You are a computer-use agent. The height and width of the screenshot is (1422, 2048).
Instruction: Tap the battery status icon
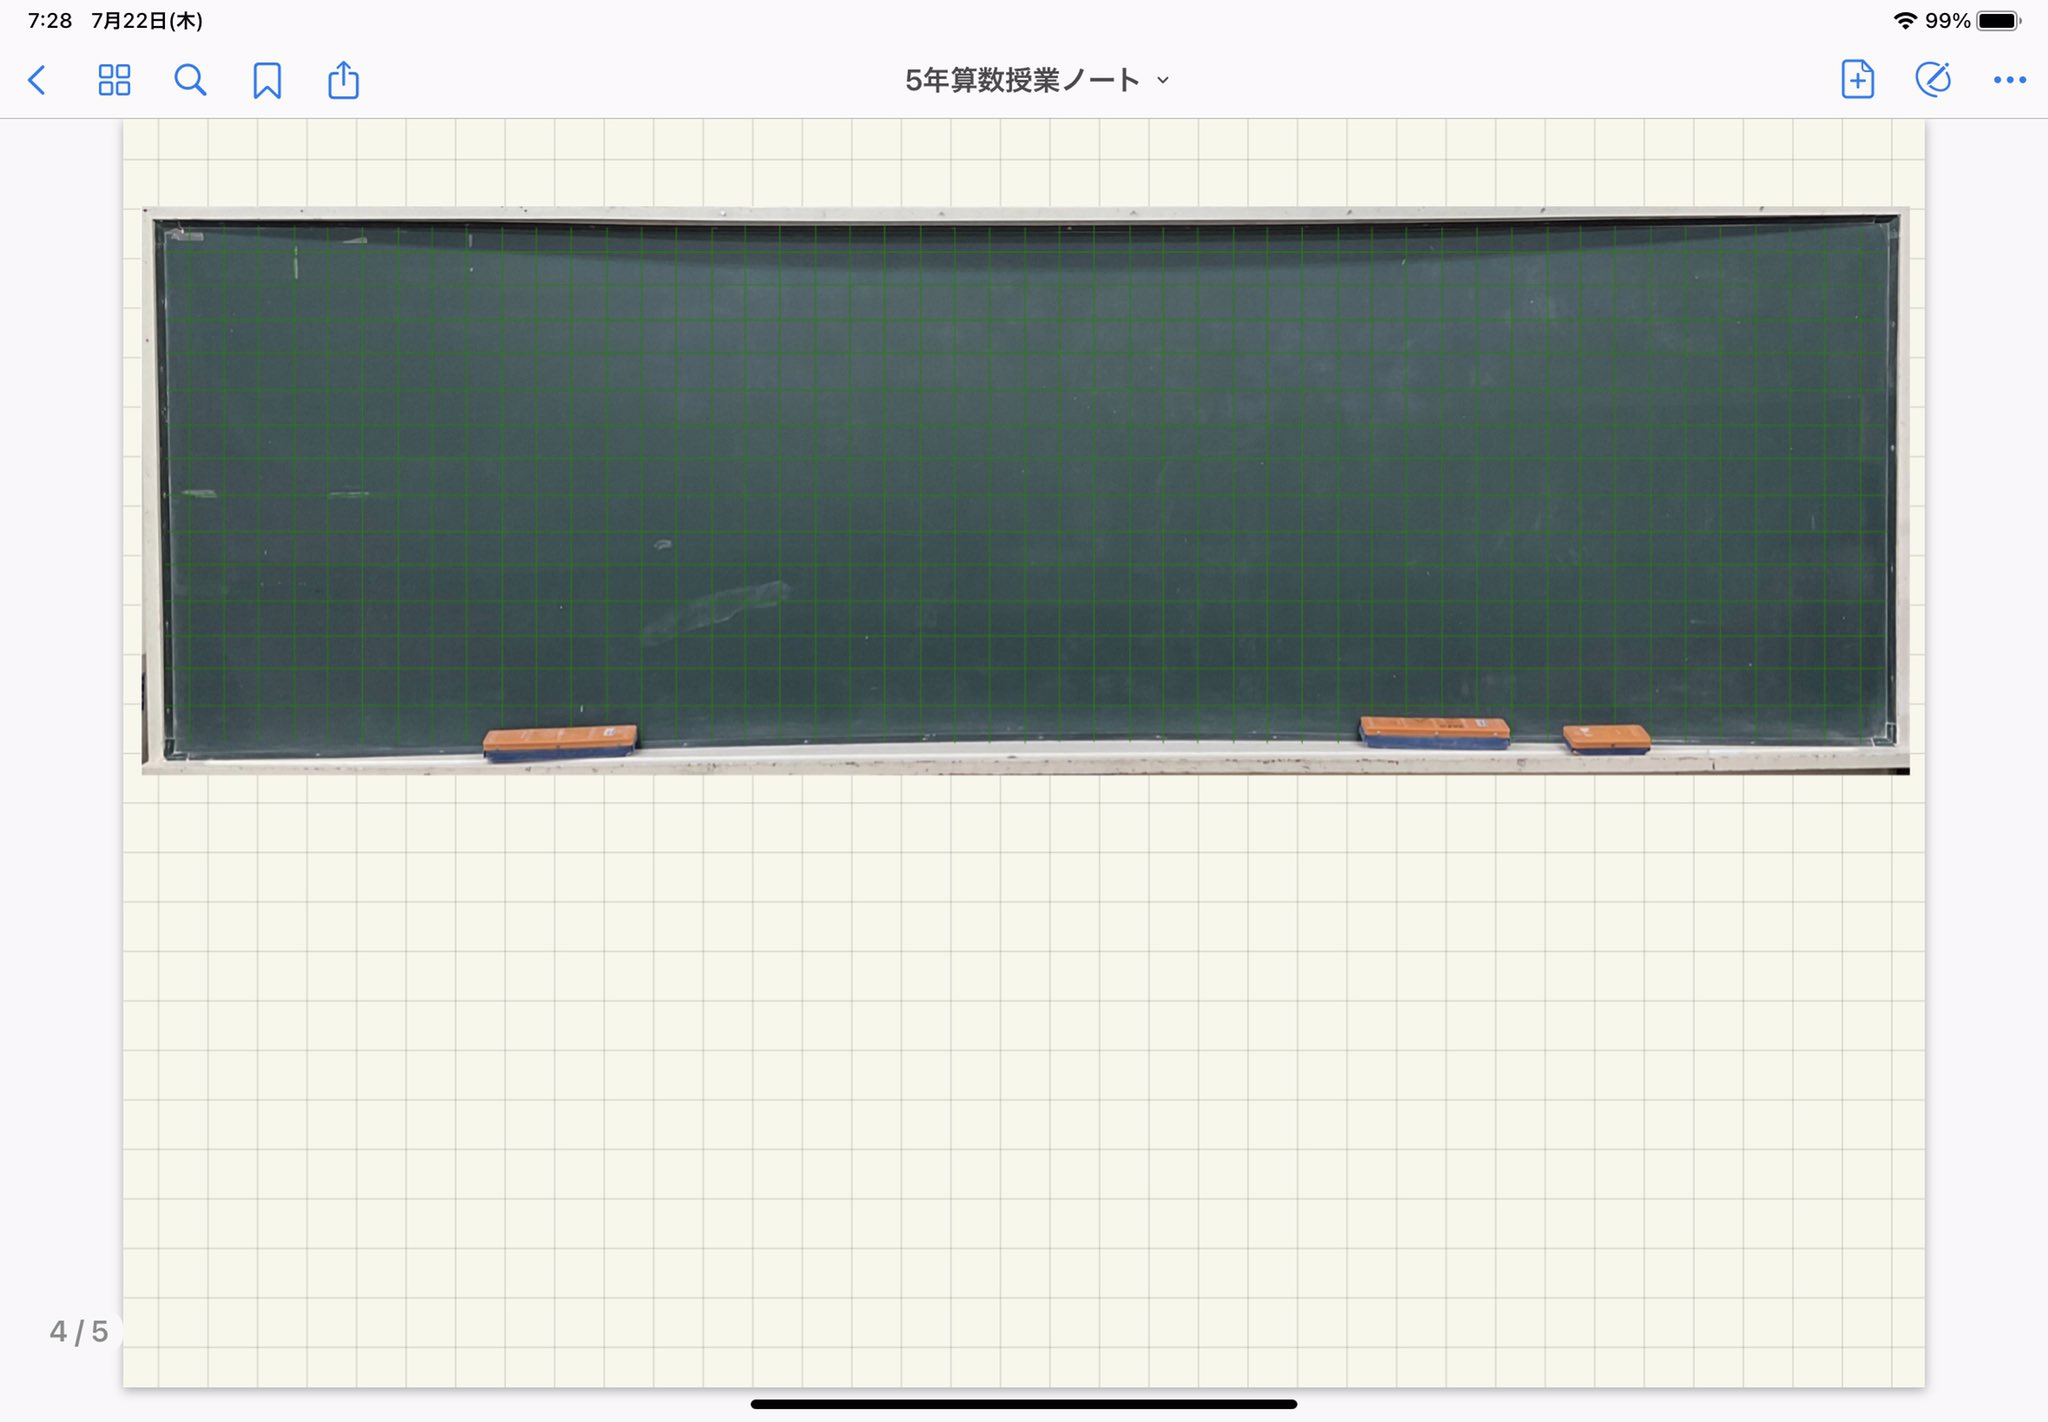pyautogui.click(x=1999, y=20)
